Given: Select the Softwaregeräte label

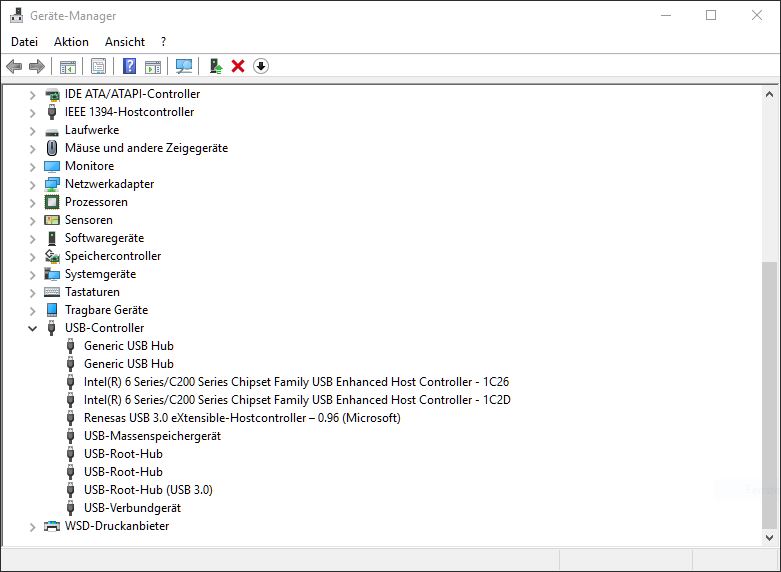Looking at the screenshot, I should tap(105, 238).
